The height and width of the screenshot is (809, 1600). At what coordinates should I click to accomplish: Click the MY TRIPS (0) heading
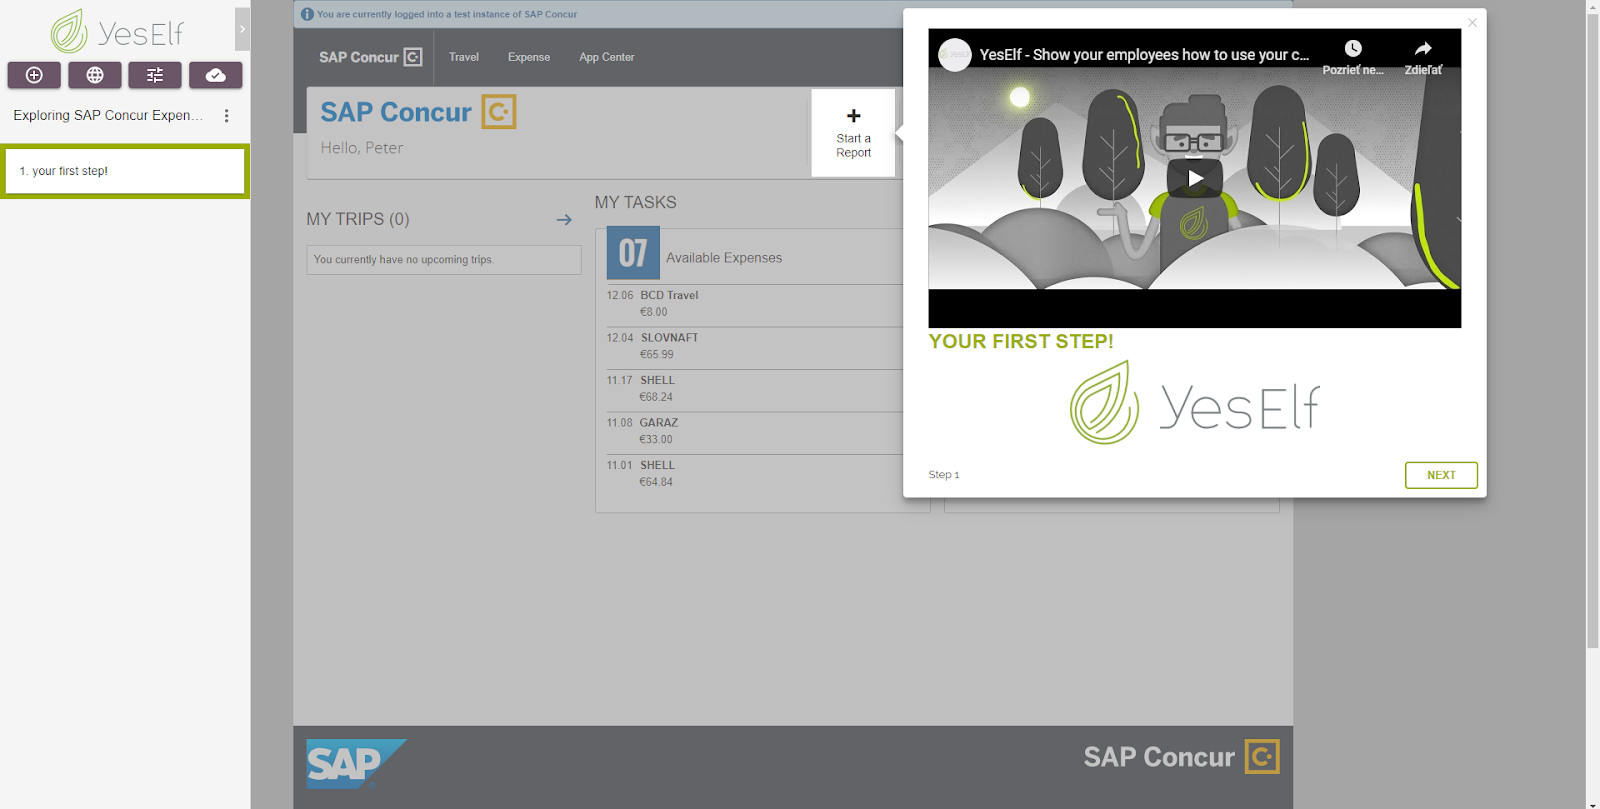358,219
